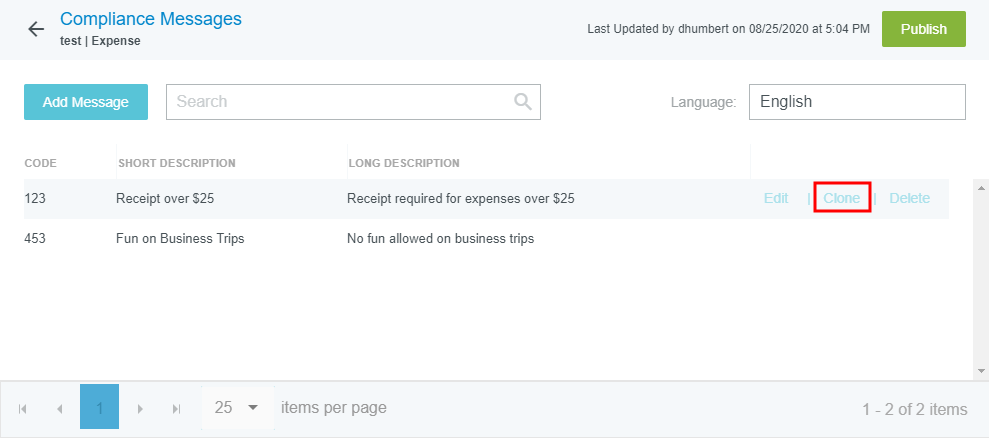Click the Add Message button

(x=86, y=102)
